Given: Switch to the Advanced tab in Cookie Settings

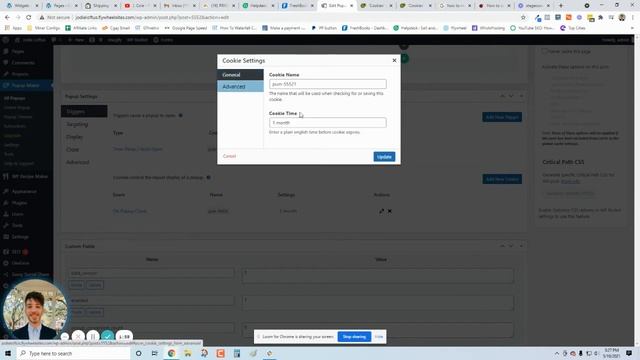Looking at the screenshot, I should click(x=240, y=87).
